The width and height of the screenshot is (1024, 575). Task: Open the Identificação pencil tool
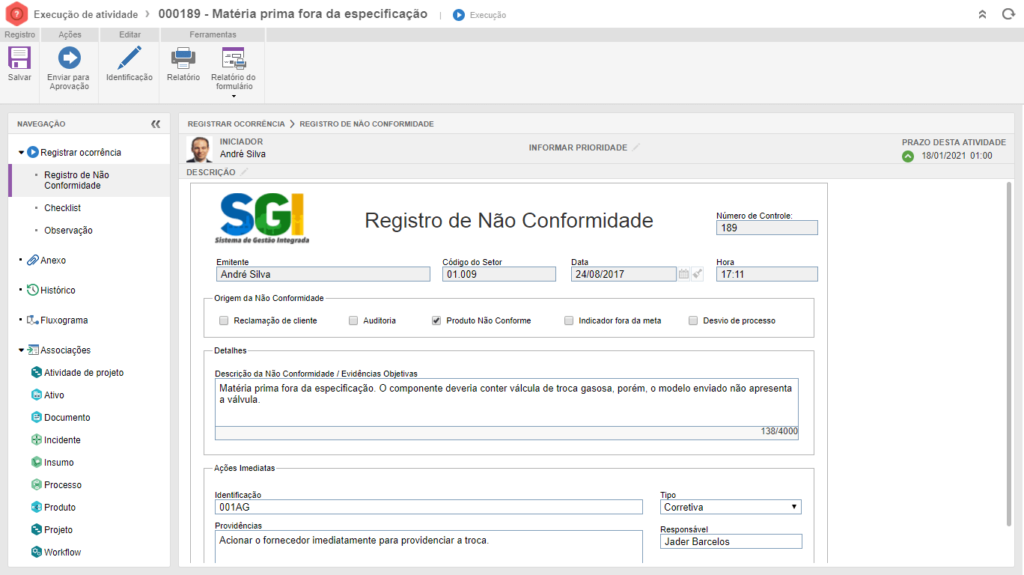tap(129, 59)
